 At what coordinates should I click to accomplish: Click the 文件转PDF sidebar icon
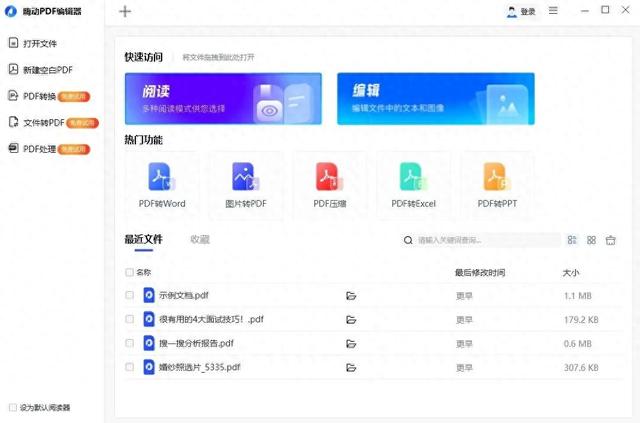point(13,122)
